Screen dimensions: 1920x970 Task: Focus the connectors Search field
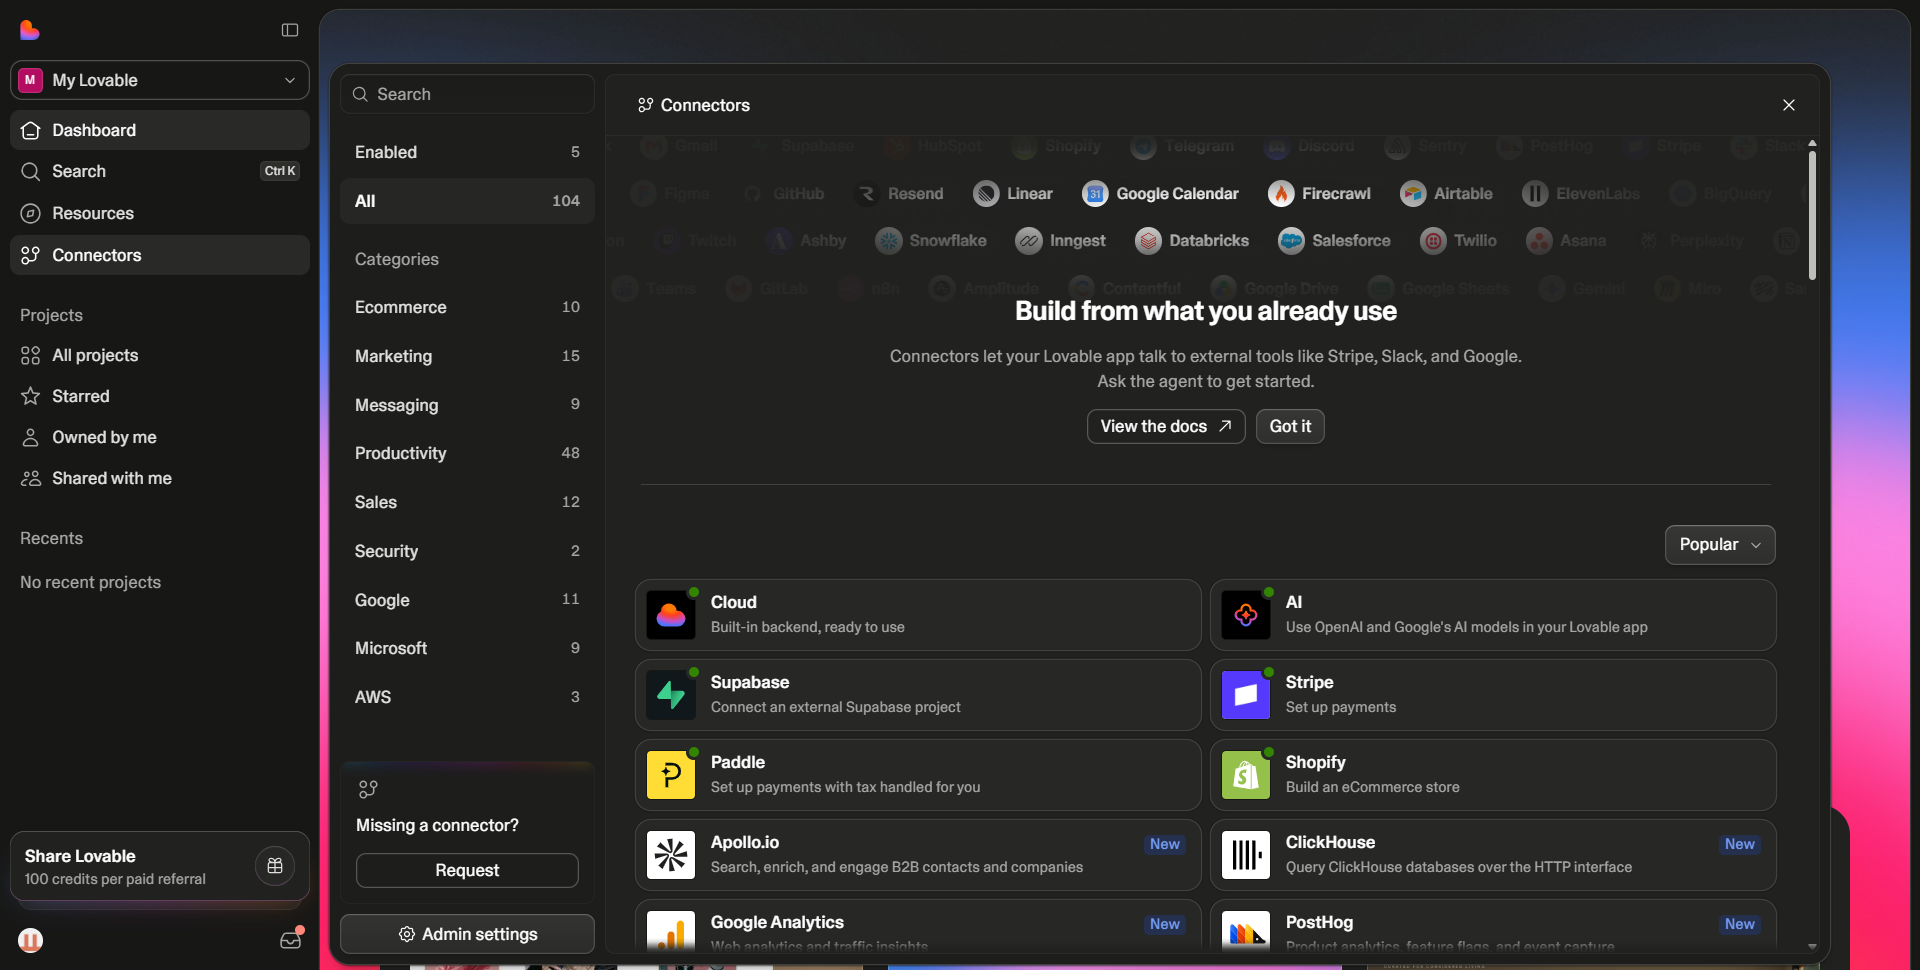[x=467, y=94]
